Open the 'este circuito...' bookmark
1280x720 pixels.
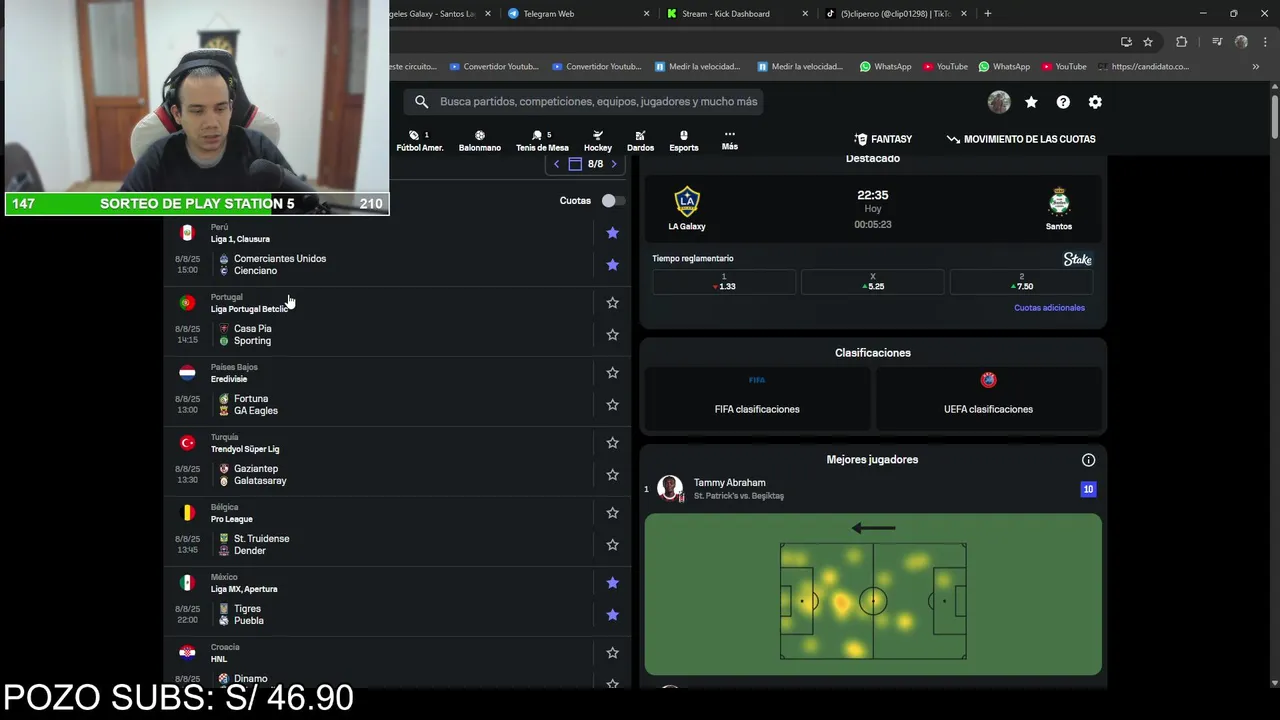click(412, 67)
